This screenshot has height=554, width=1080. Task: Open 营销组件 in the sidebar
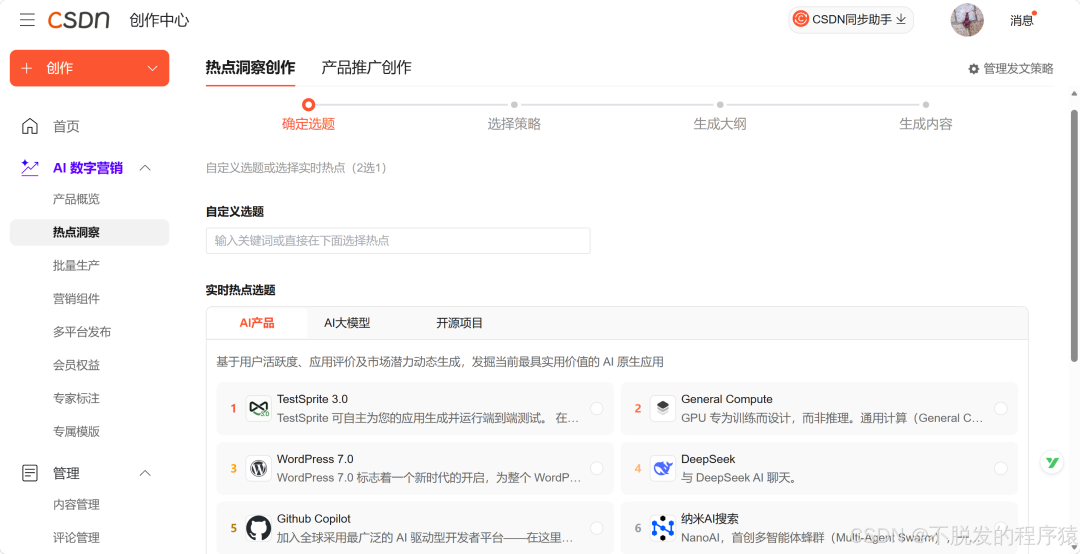(76, 298)
